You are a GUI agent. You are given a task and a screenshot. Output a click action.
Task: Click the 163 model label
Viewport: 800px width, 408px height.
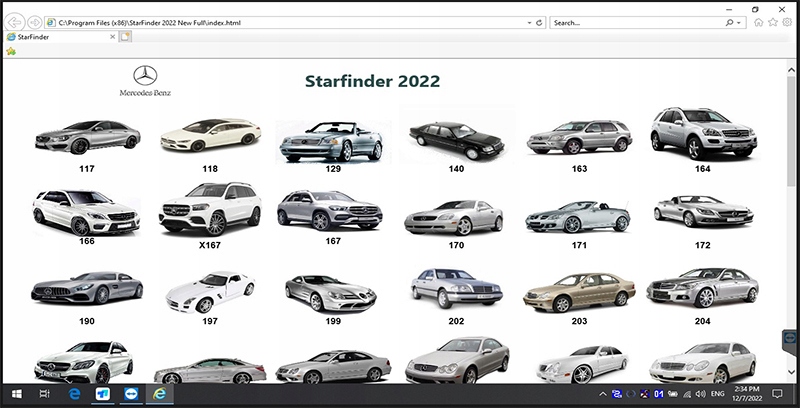580,169
